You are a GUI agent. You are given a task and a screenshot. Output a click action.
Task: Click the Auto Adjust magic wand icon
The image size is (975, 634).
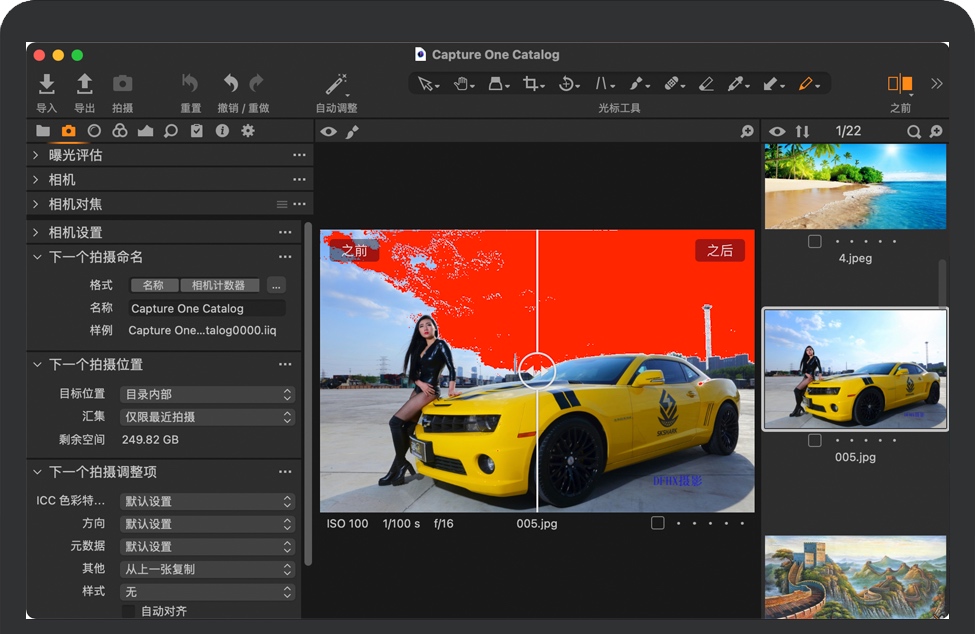(x=336, y=84)
